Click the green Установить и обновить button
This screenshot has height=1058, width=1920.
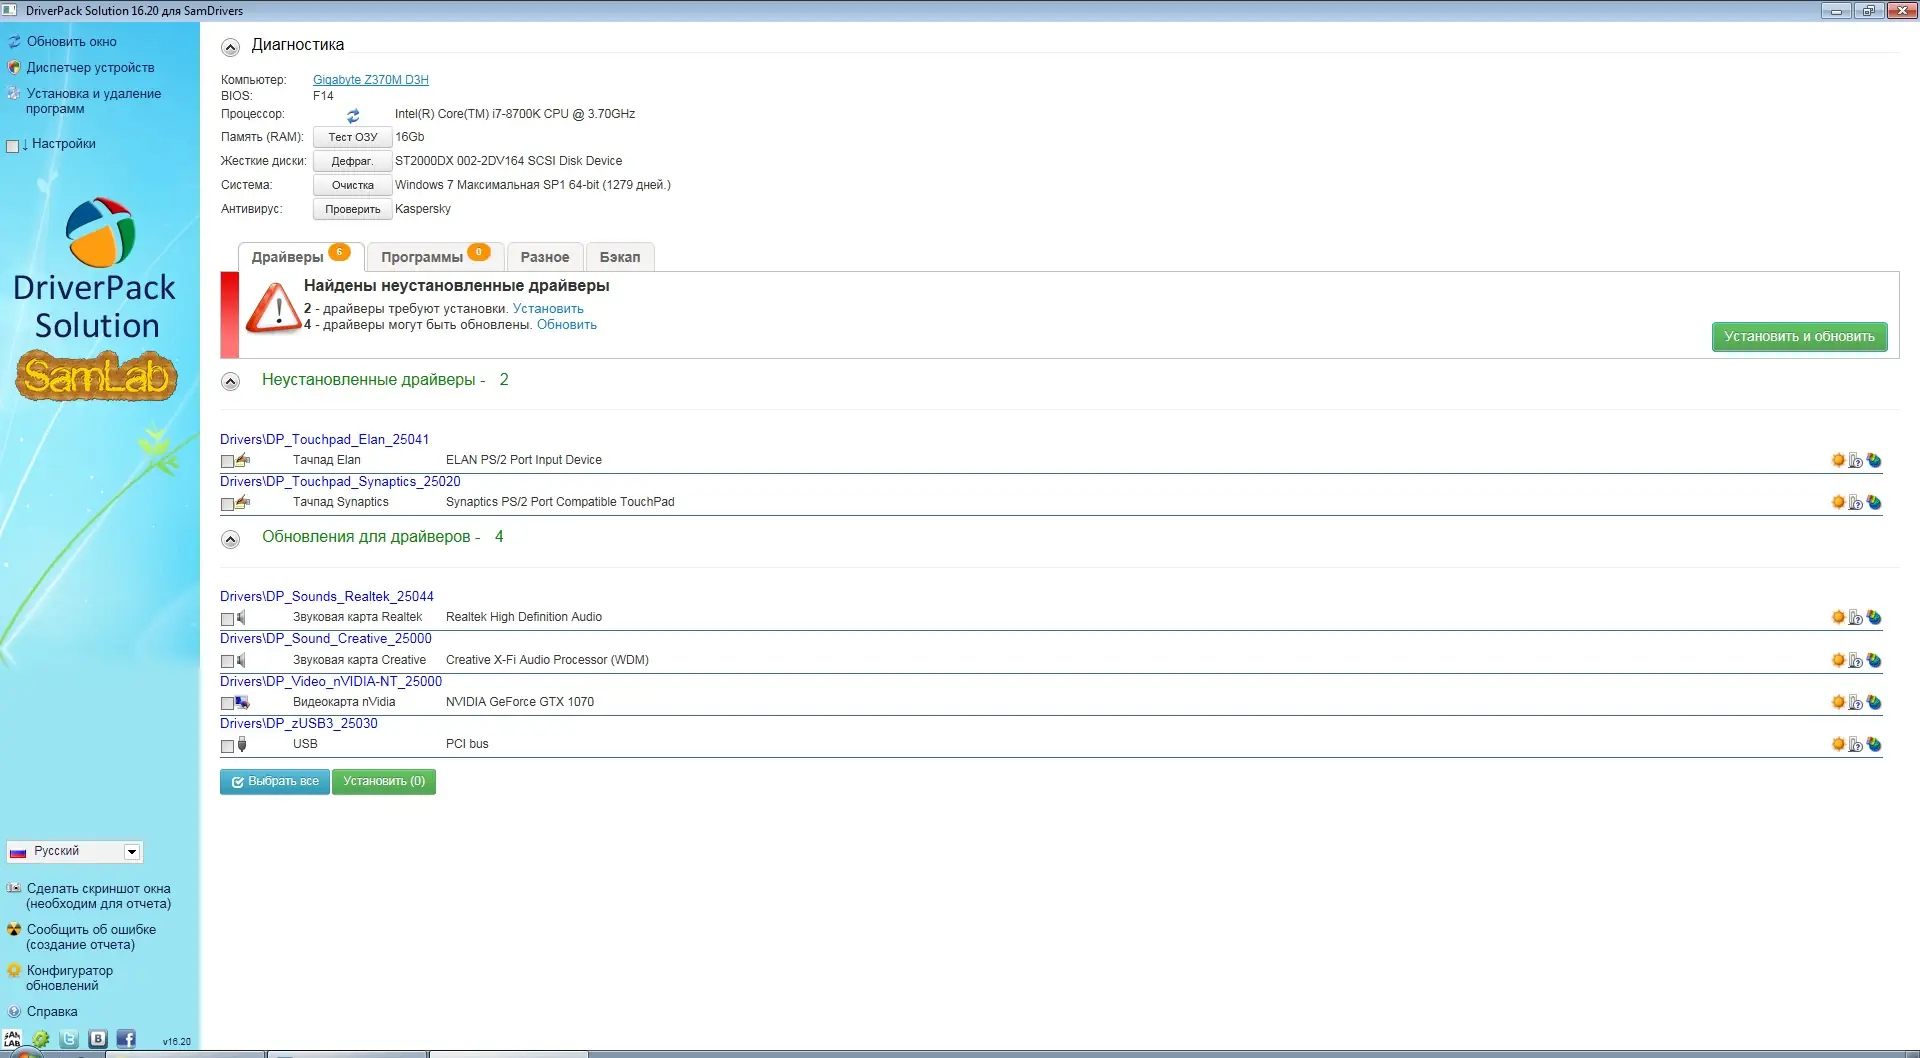(1799, 337)
